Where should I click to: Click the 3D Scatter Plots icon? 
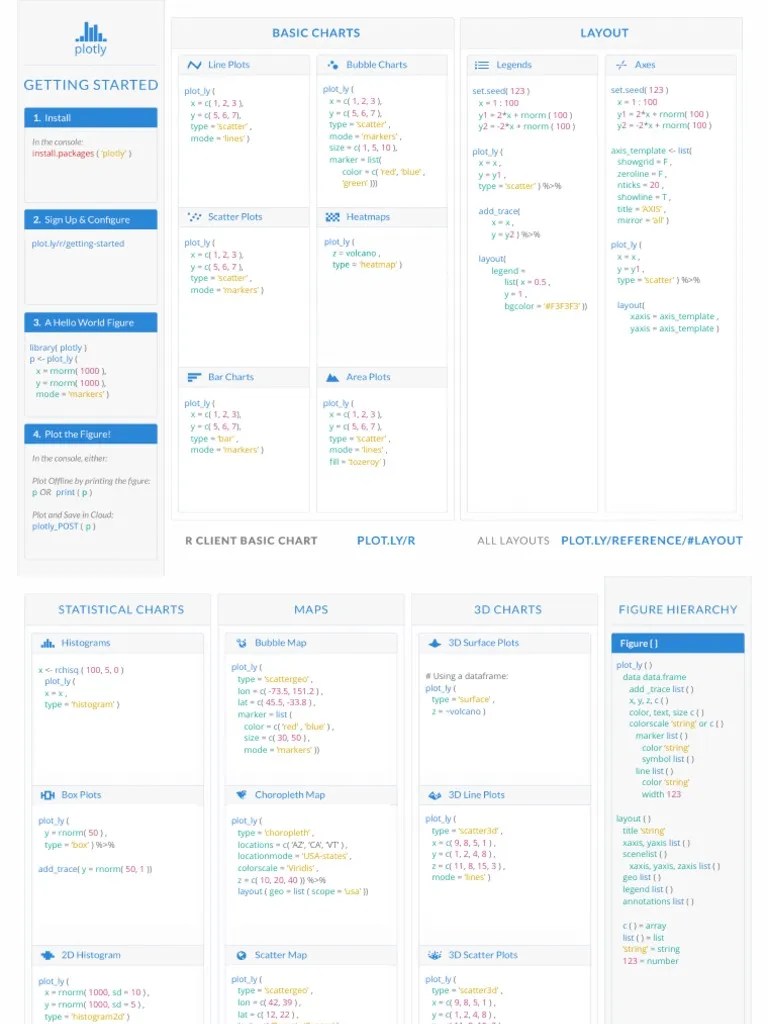click(x=435, y=955)
